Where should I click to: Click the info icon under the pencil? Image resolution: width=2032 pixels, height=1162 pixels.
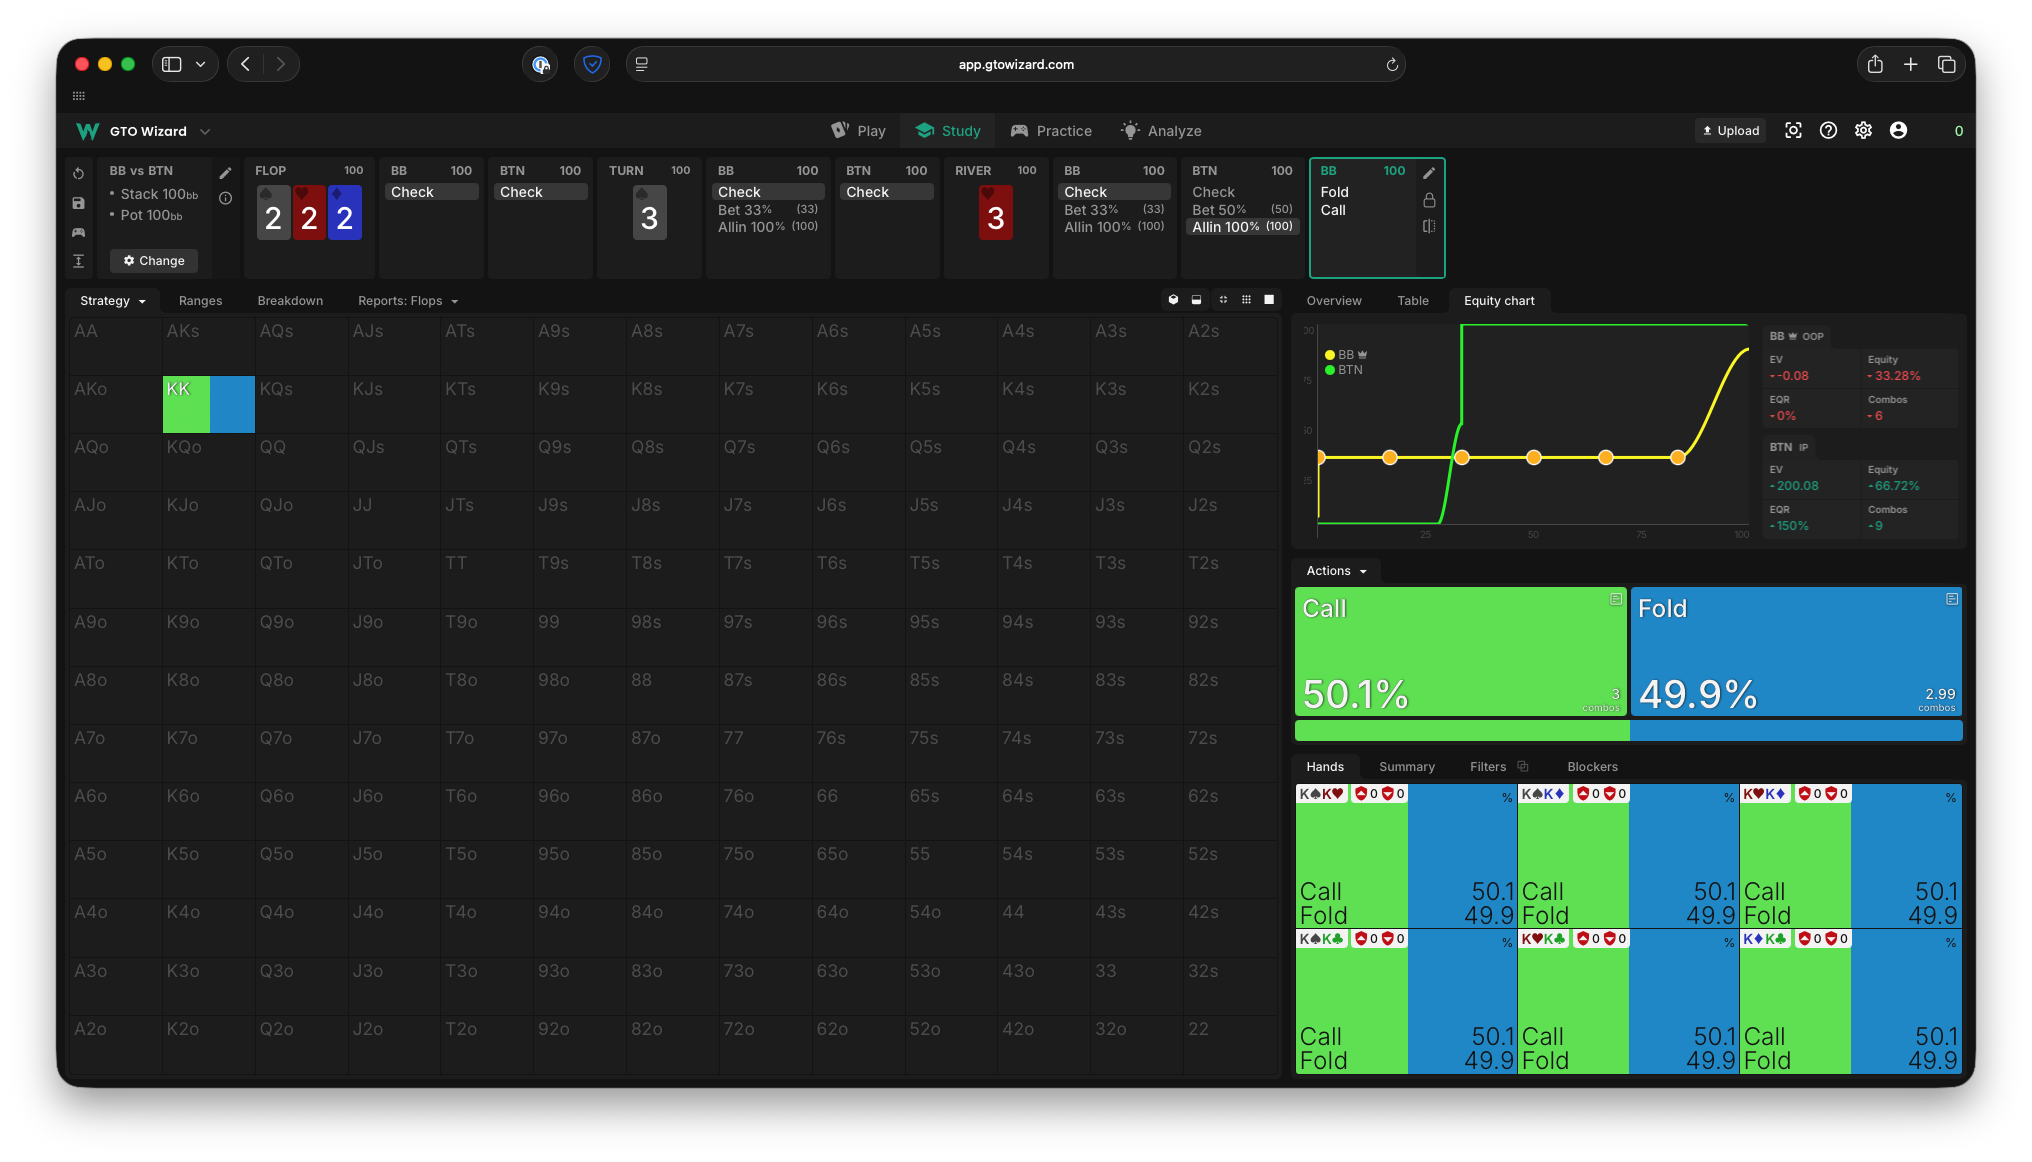pyautogui.click(x=226, y=198)
